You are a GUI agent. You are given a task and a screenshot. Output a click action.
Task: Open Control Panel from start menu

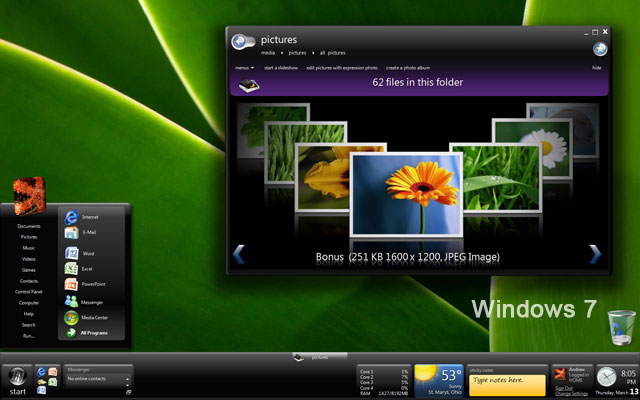pos(29,292)
